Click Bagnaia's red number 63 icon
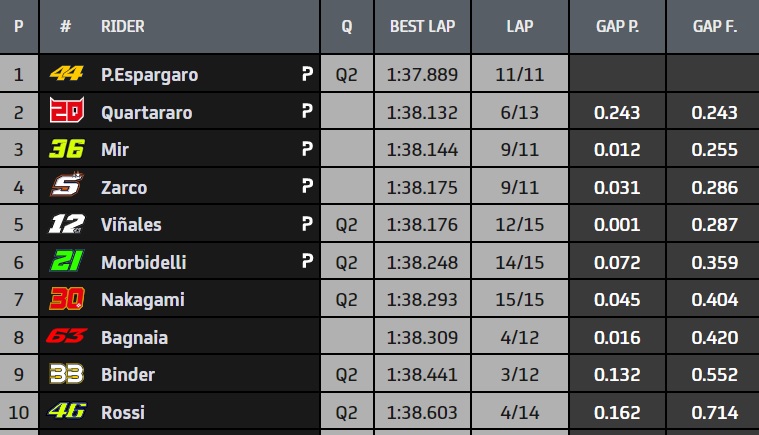This screenshot has width=759, height=435. 66,337
